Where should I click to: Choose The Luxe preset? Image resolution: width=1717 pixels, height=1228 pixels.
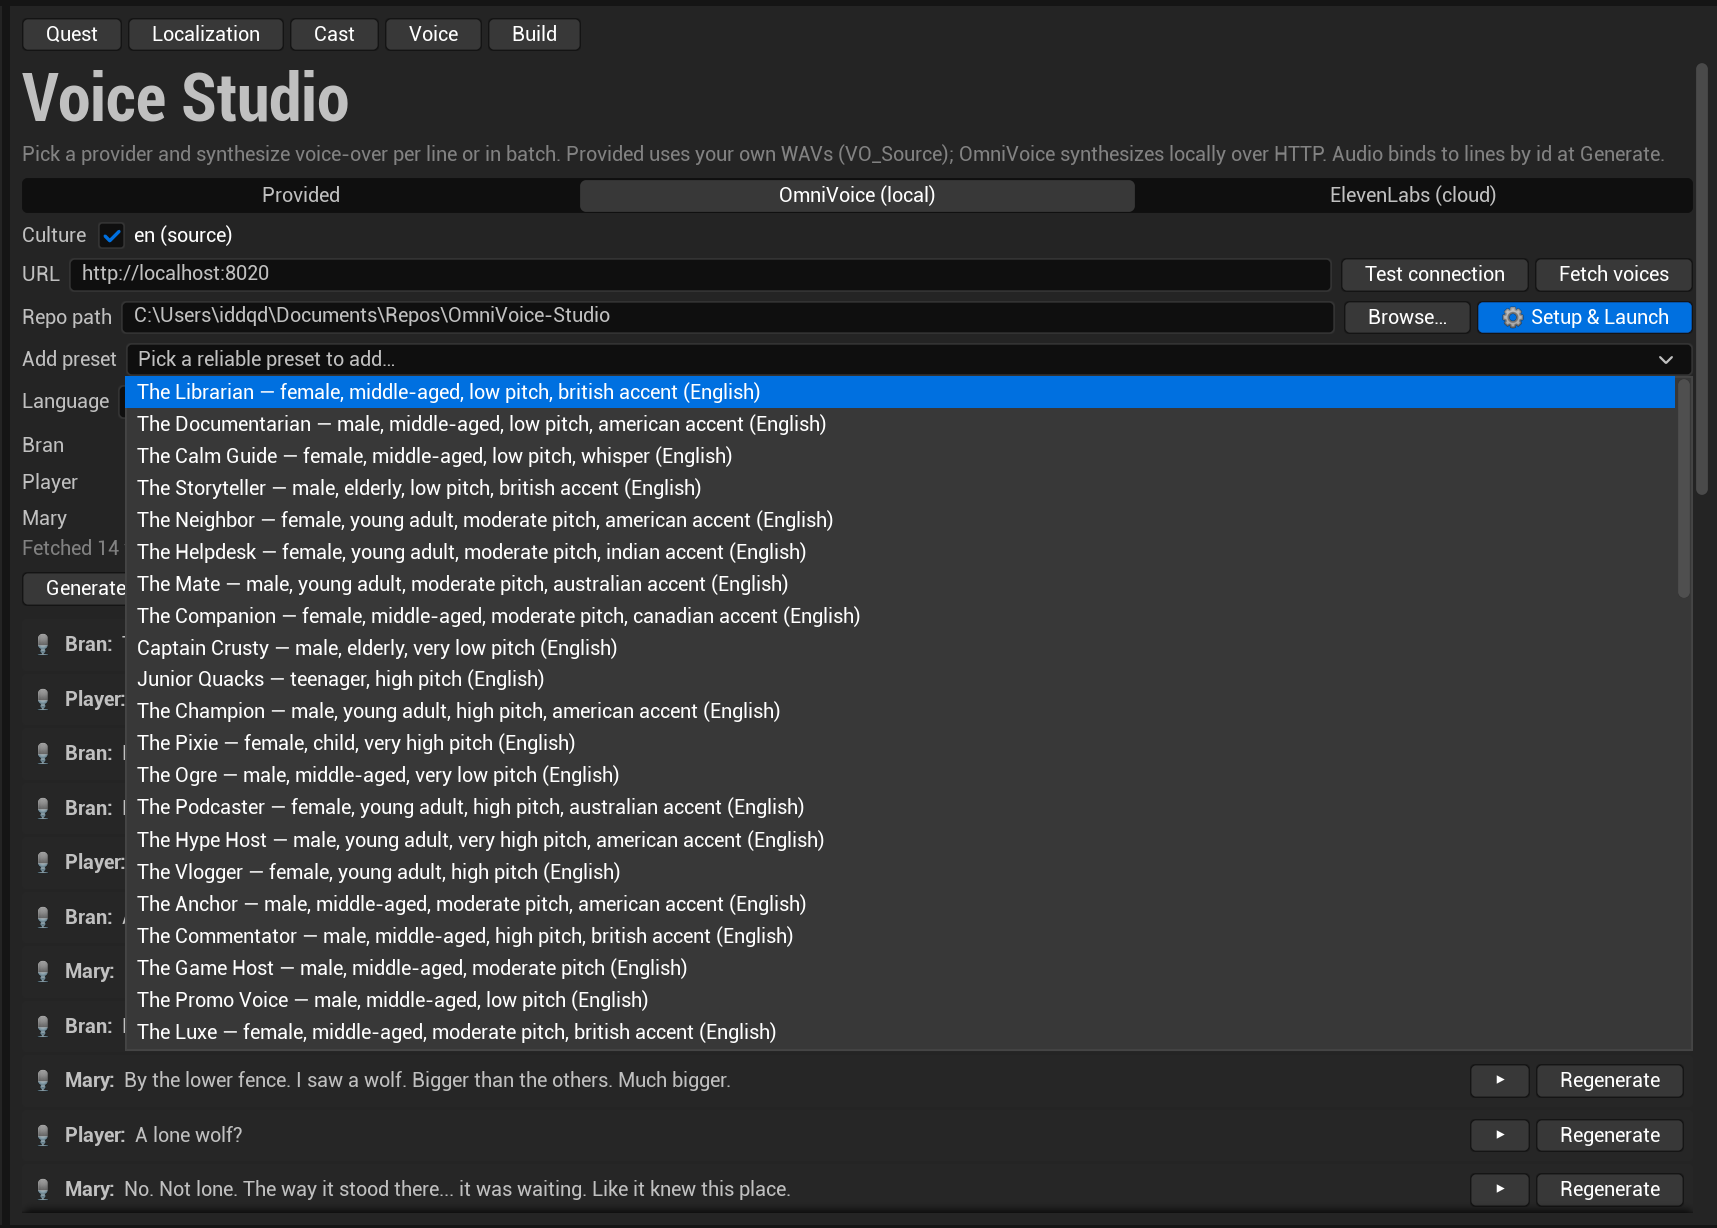(900, 1032)
